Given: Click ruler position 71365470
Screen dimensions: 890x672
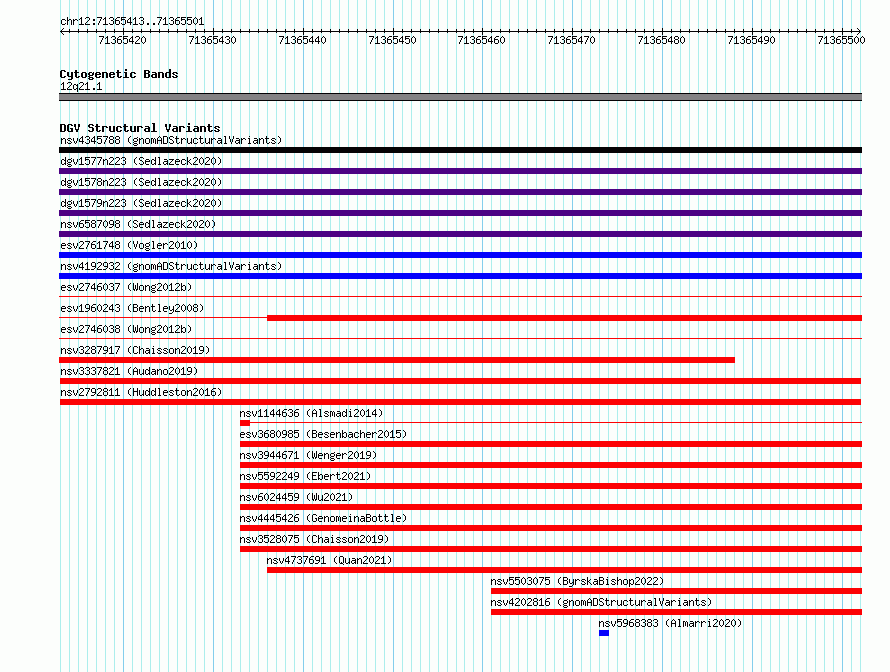Looking at the screenshot, I should 572,40.
